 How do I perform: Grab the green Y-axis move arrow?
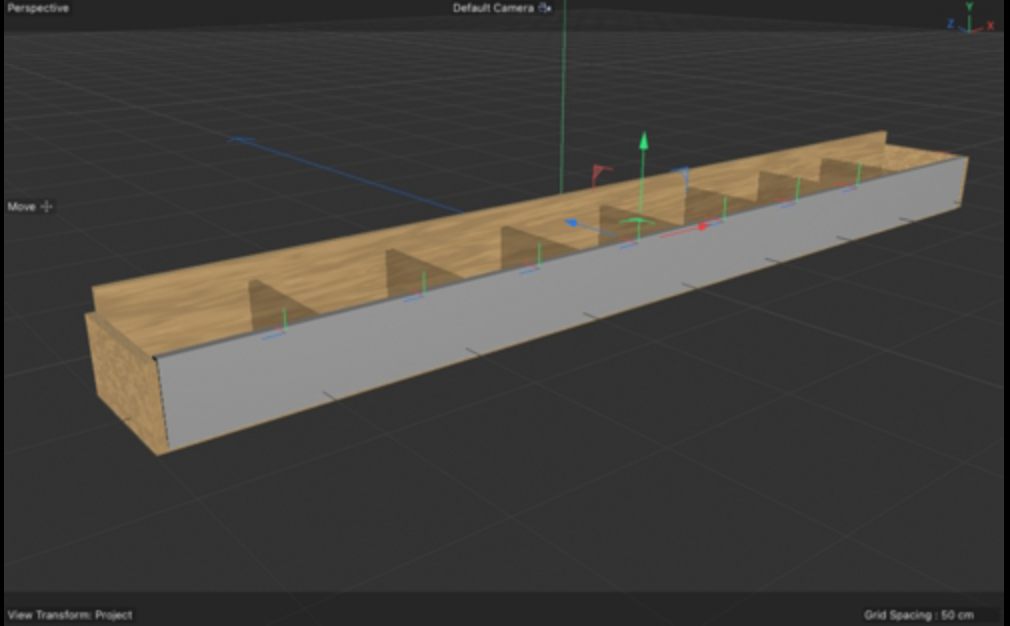click(643, 140)
